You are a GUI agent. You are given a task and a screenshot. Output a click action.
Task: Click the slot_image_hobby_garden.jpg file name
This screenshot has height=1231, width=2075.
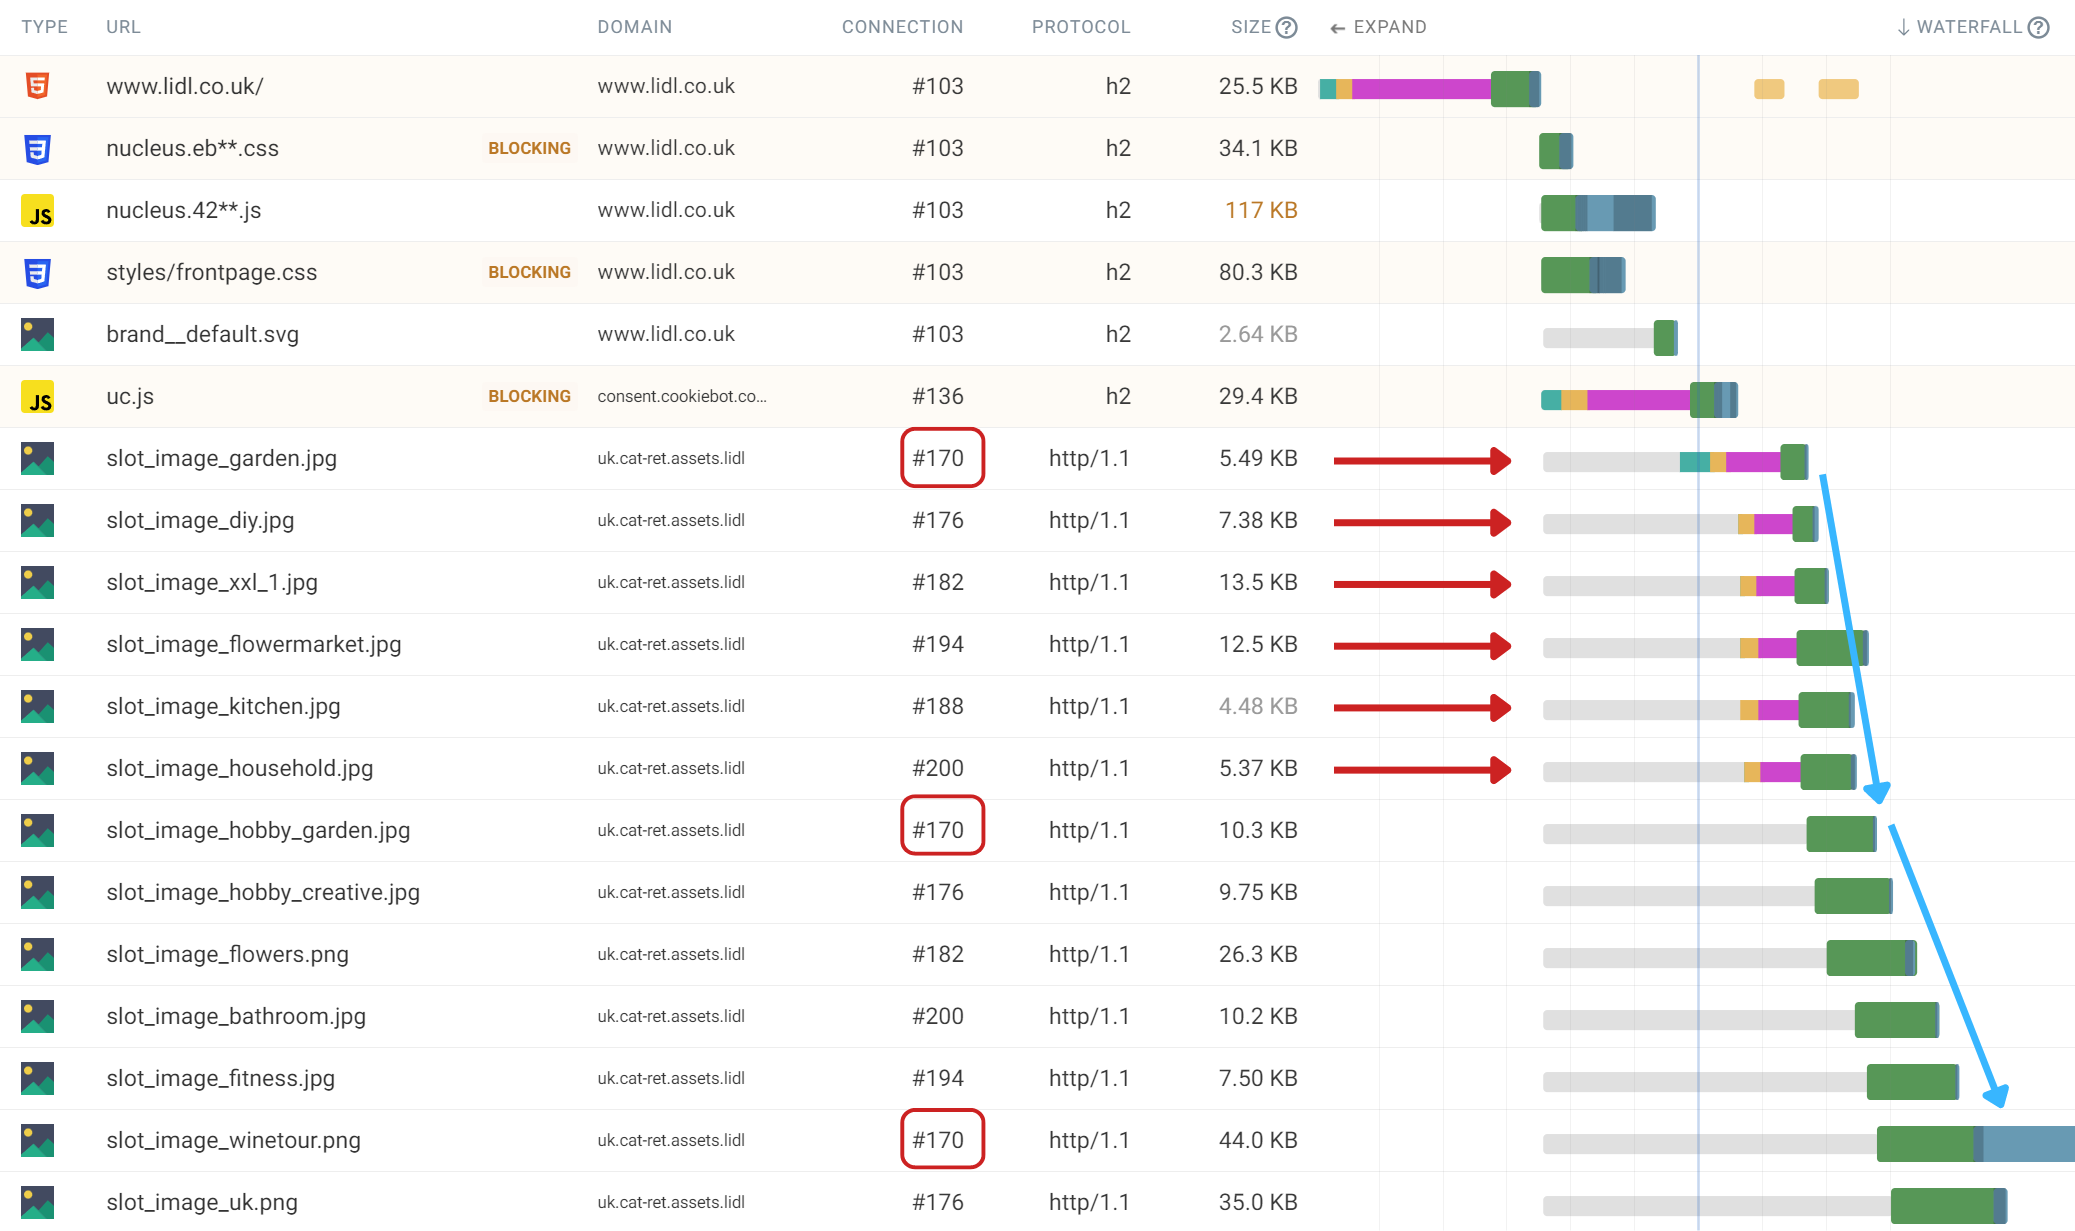(x=258, y=830)
